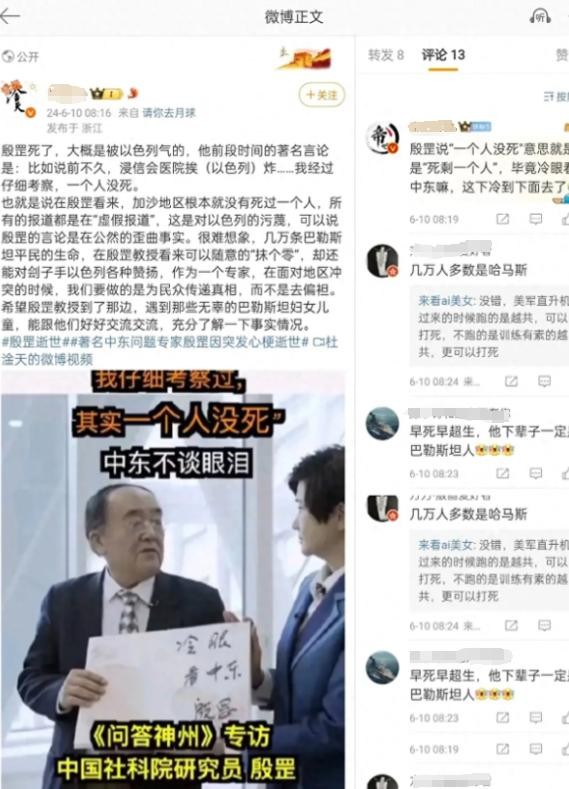This screenshot has width=569, height=789.
Task: Share the first 几万人多数是哈马斯 comment at 08:24
Action: (x=511, y=381)
